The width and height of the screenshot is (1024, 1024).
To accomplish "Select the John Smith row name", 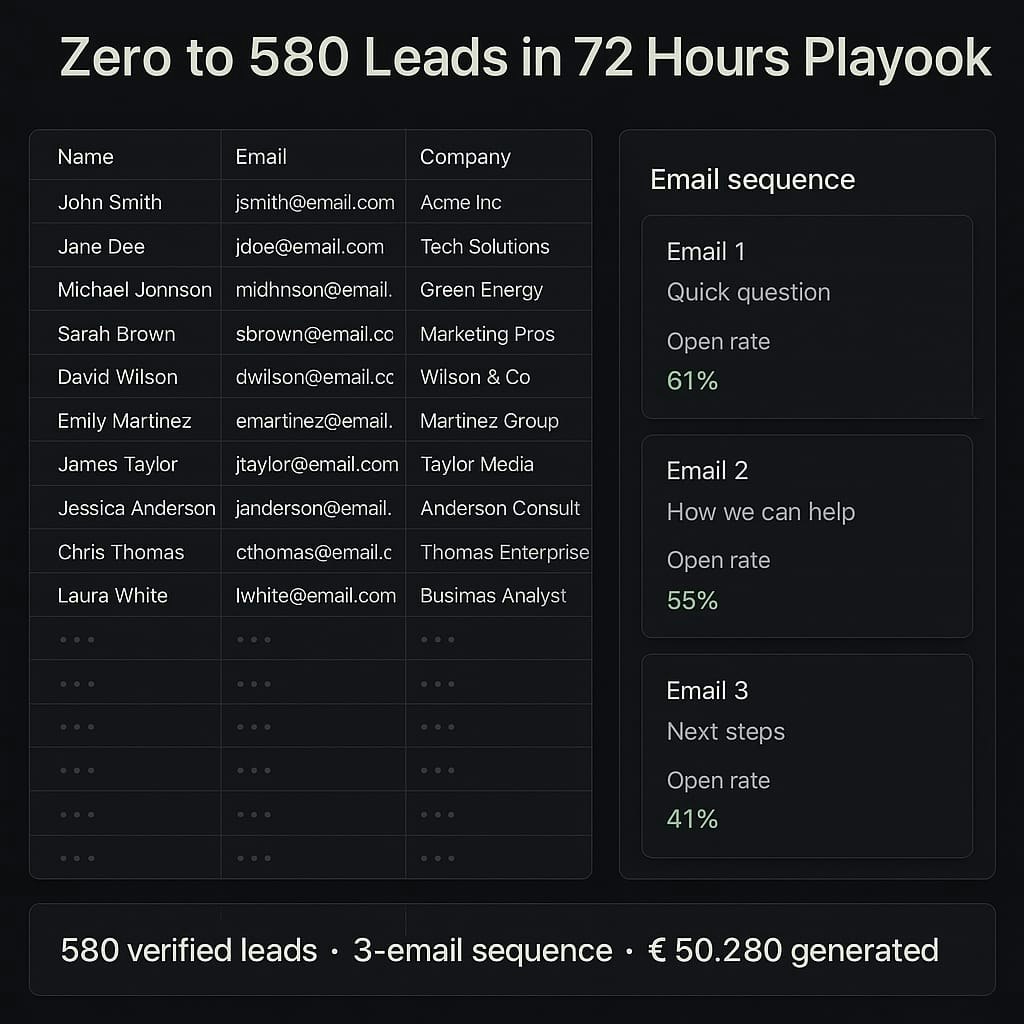I will click(x=110, y=202).
